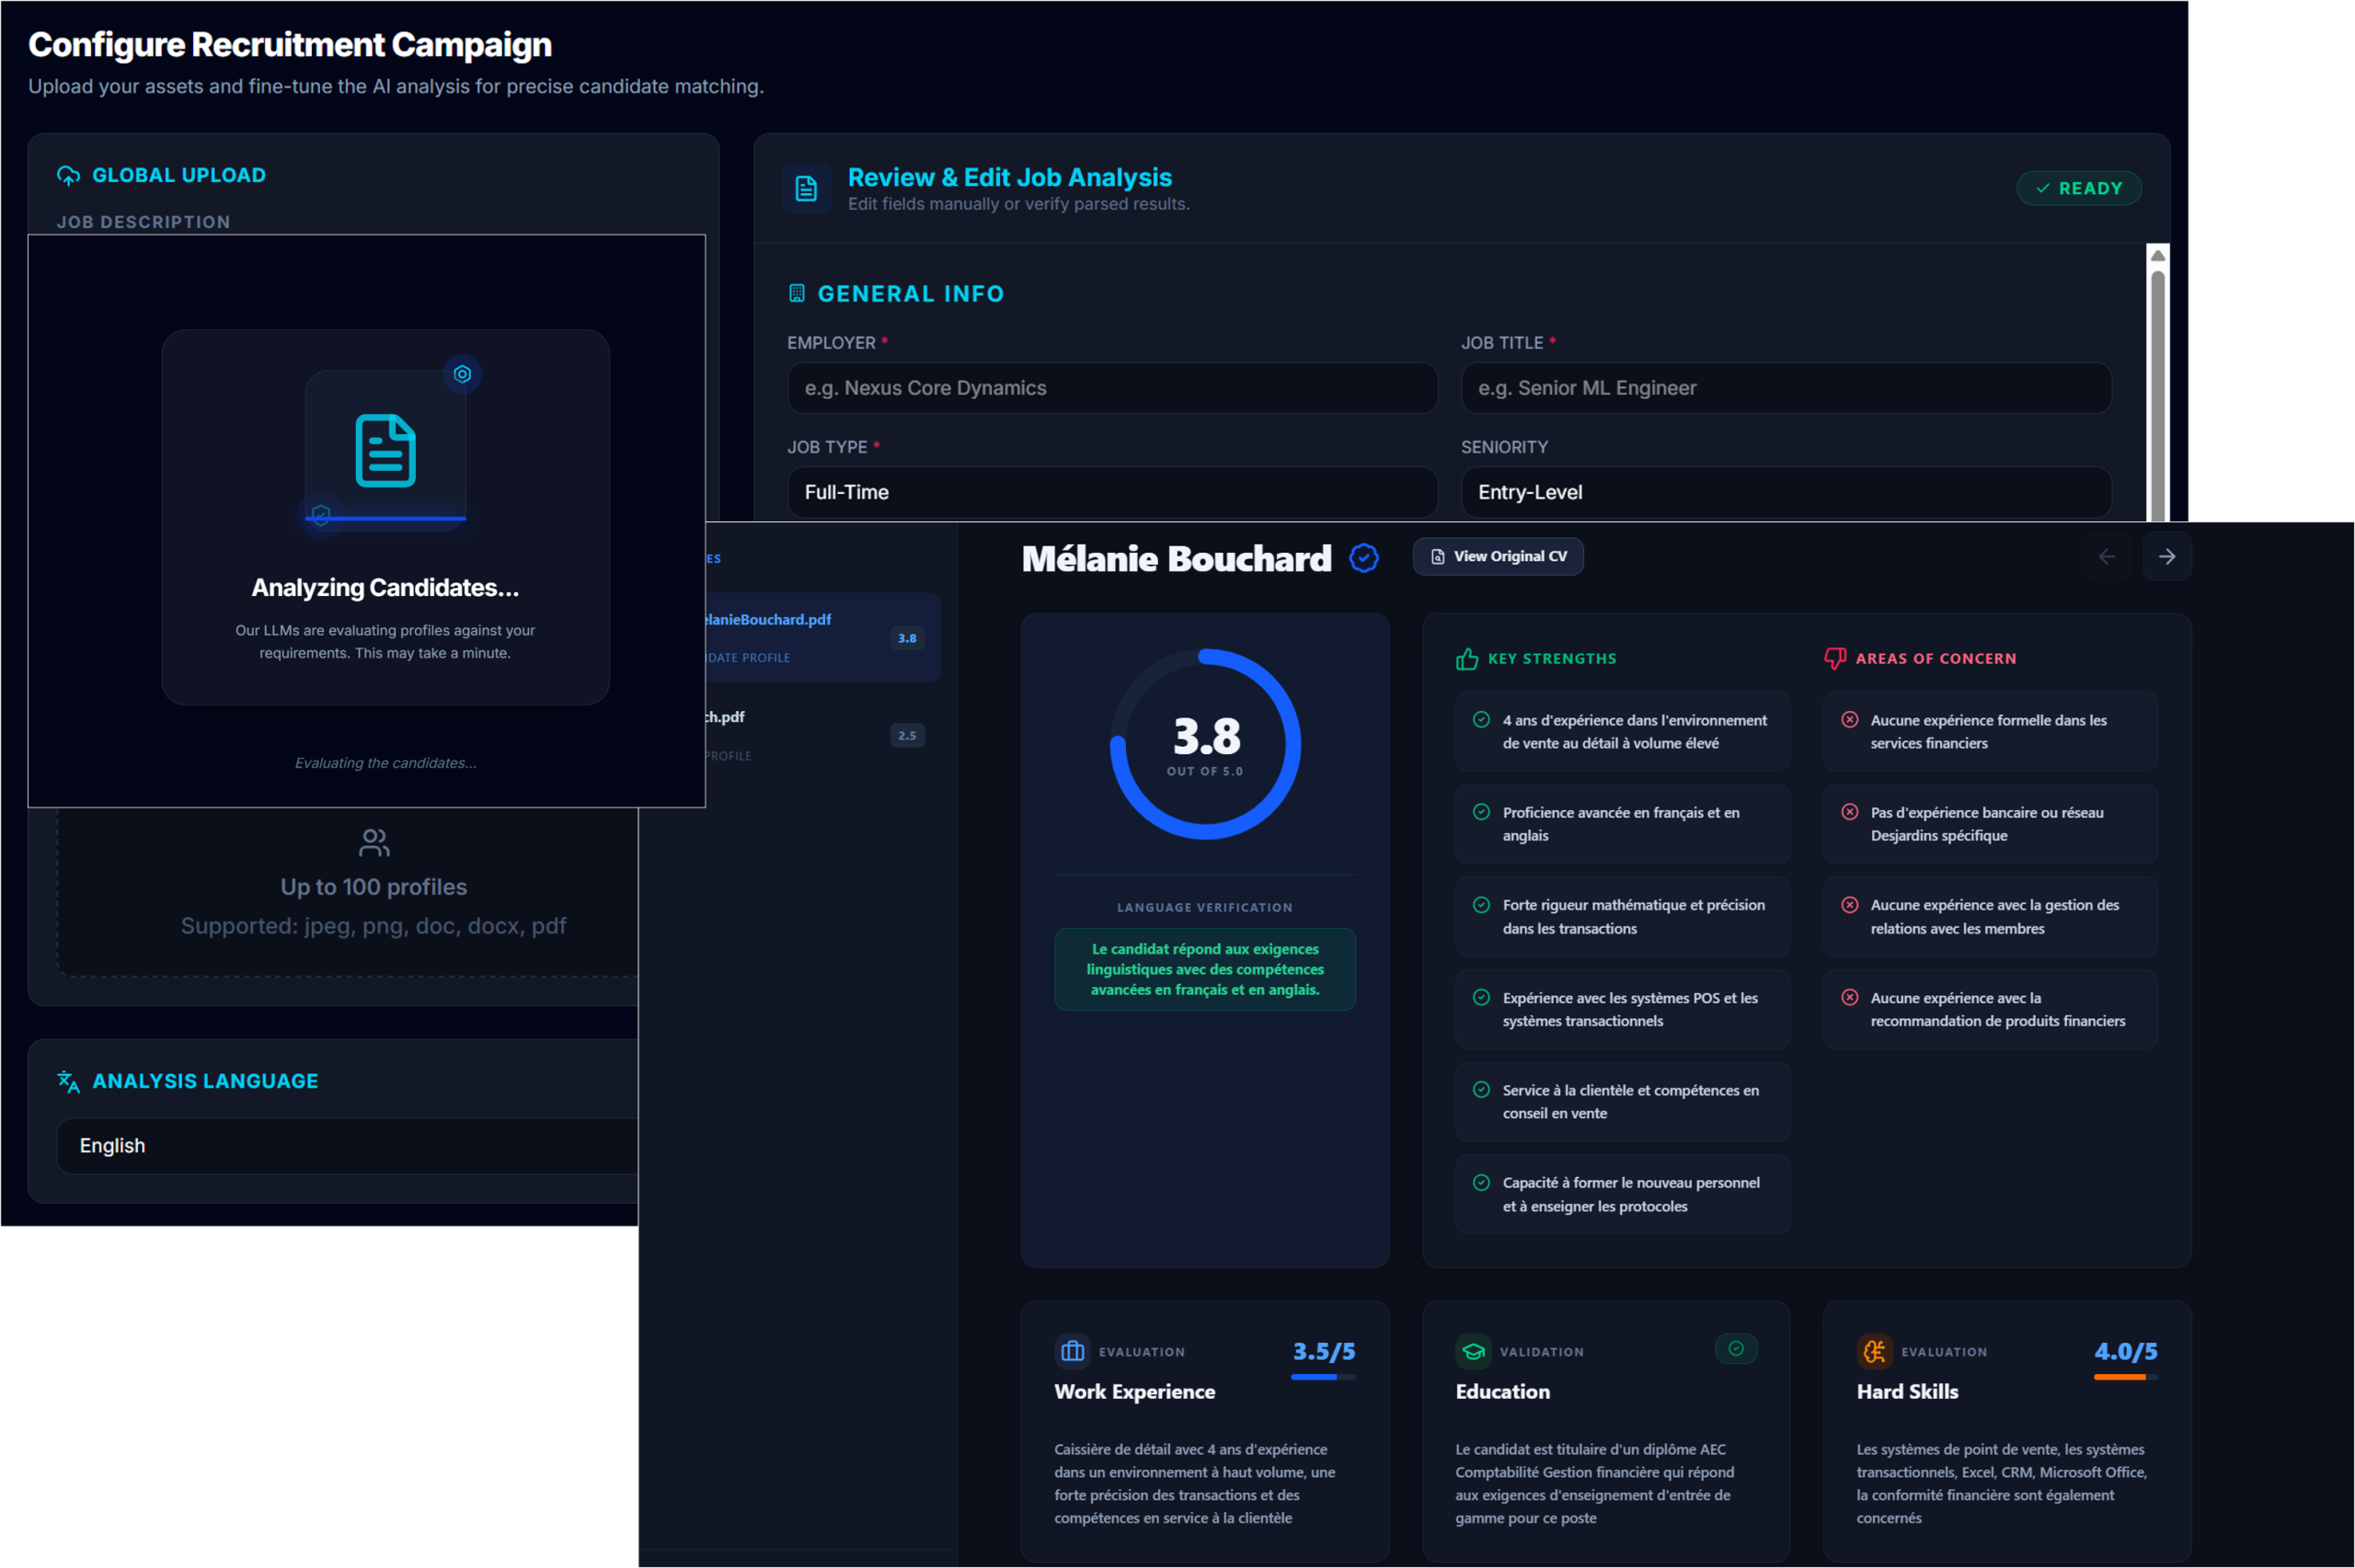Viewport: 2355px width, 1568px height.
Task: Click the READY status badge
Action: [2078, 188]
